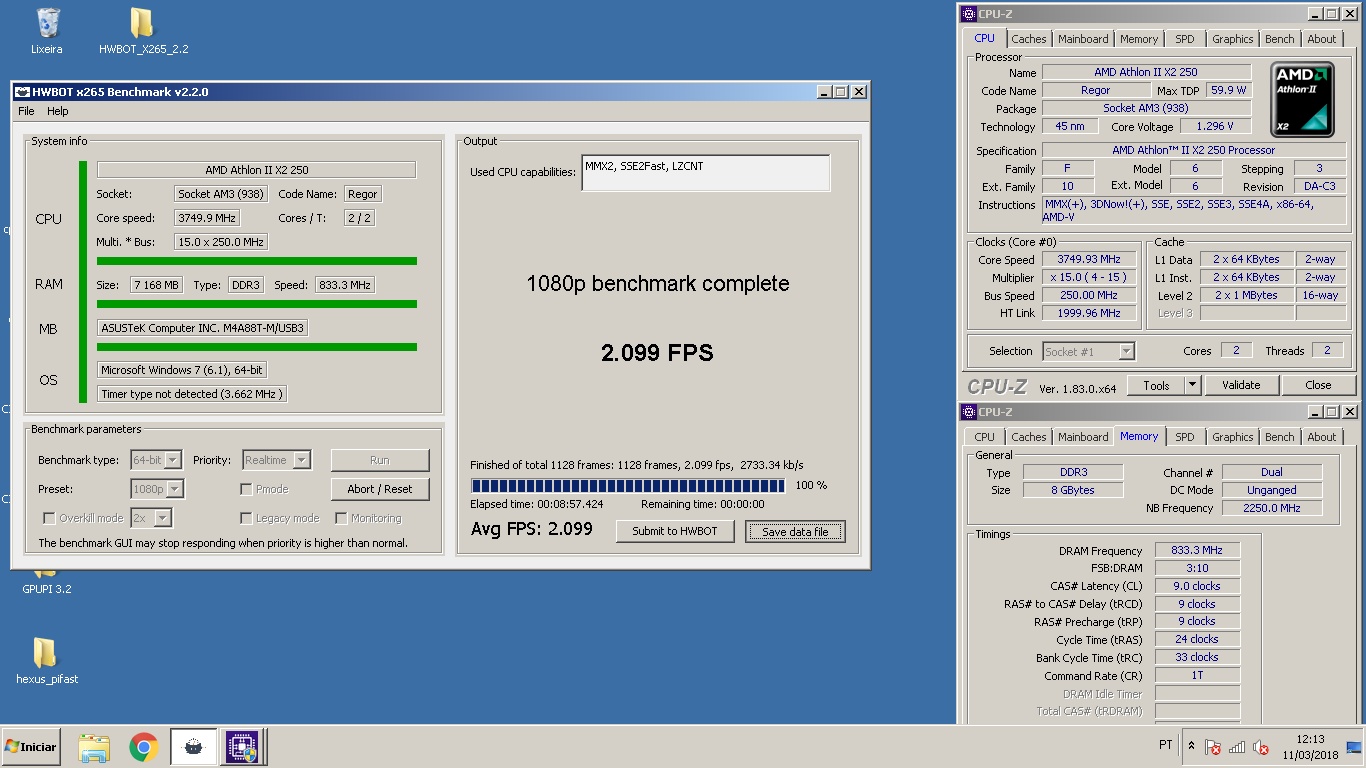The image size is (1366, 768).
Task: Click the DRAM Frequency 833.3 MHz value
Action: coord(1197,550)
